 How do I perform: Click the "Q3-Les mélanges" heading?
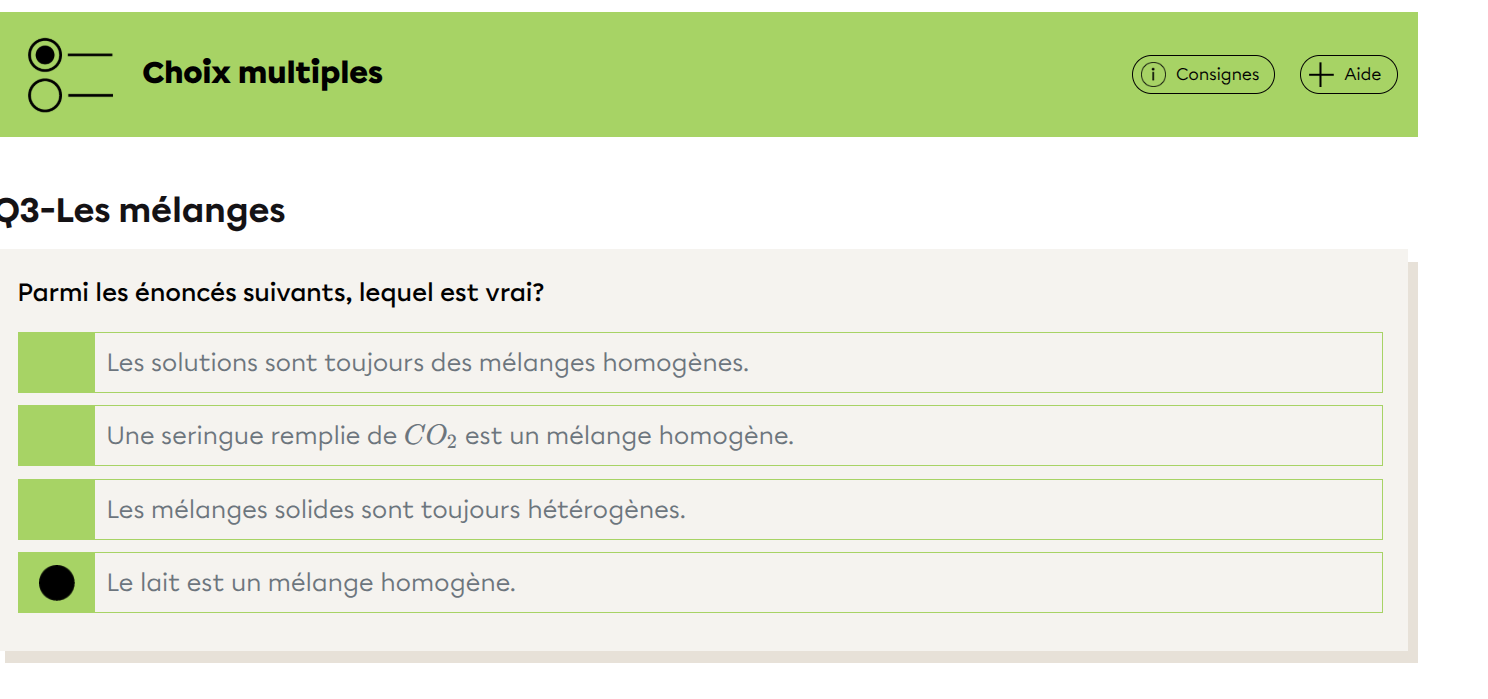(142, 211)
